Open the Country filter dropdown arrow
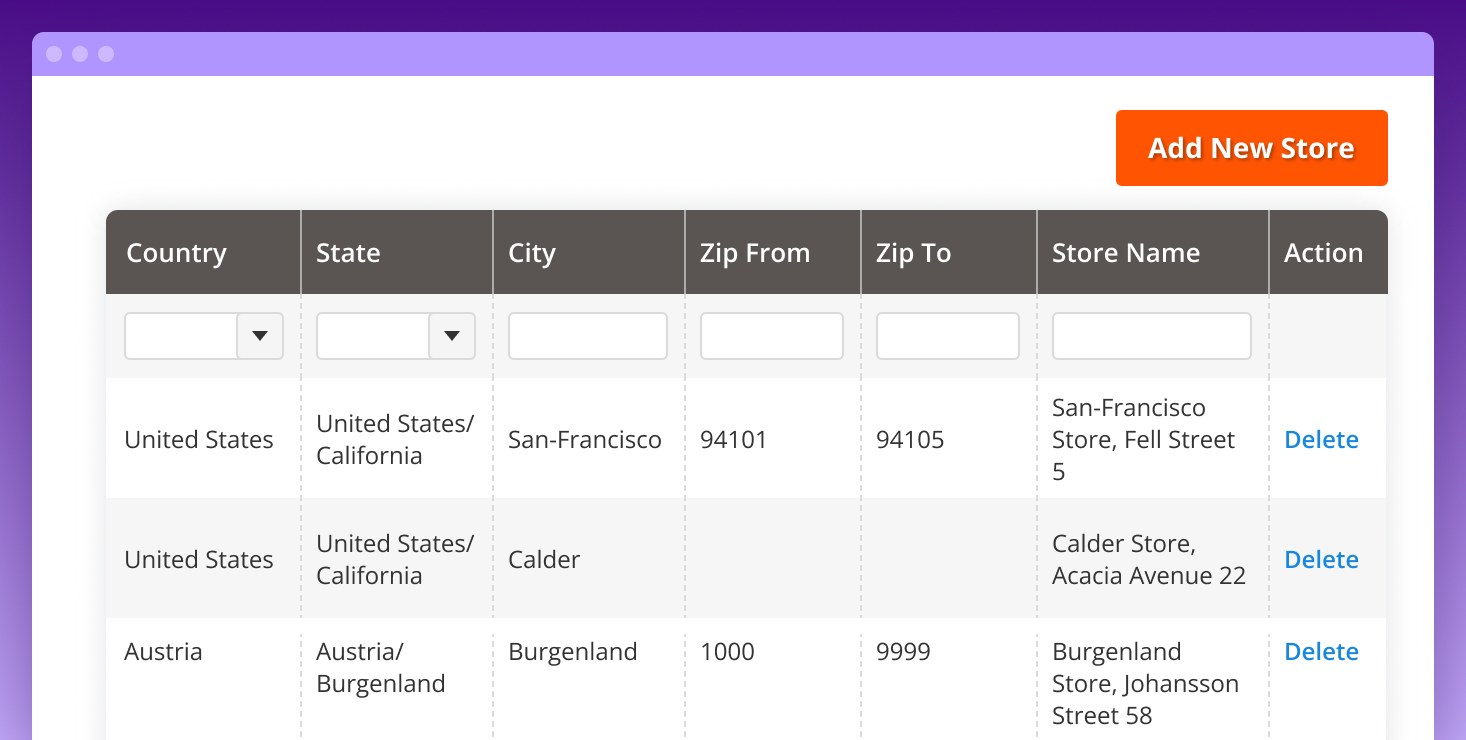Image resolution: width=1466 pixels, height=740 pixels. [x=260, y=336]
